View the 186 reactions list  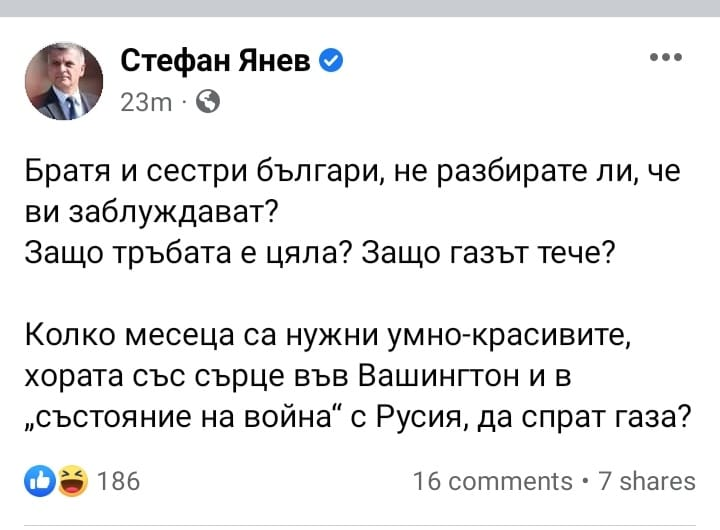(x=119, y=481)
